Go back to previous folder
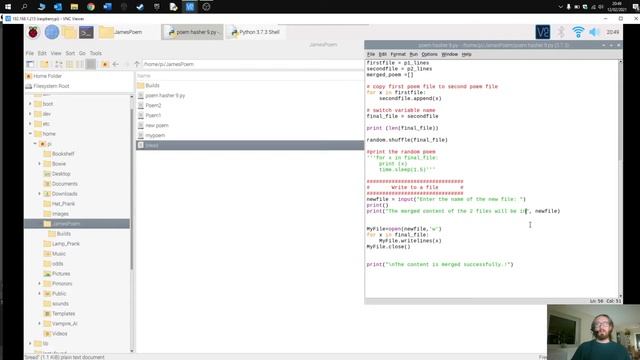This screenshot has width=640, height=360. [116, 64]
